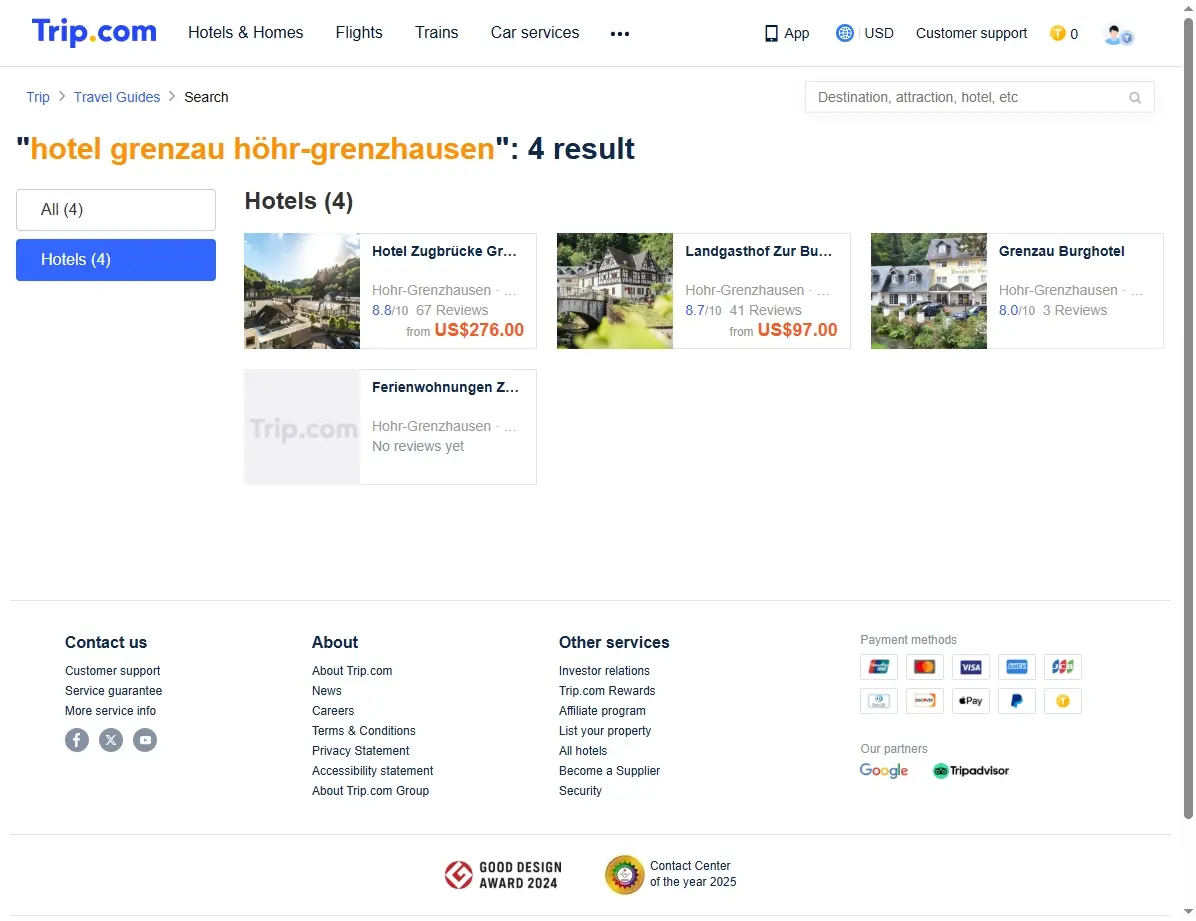Go to Trains
Image resolution: width=1196 pixels, height=921 pixels.
[x=436, y=33]
